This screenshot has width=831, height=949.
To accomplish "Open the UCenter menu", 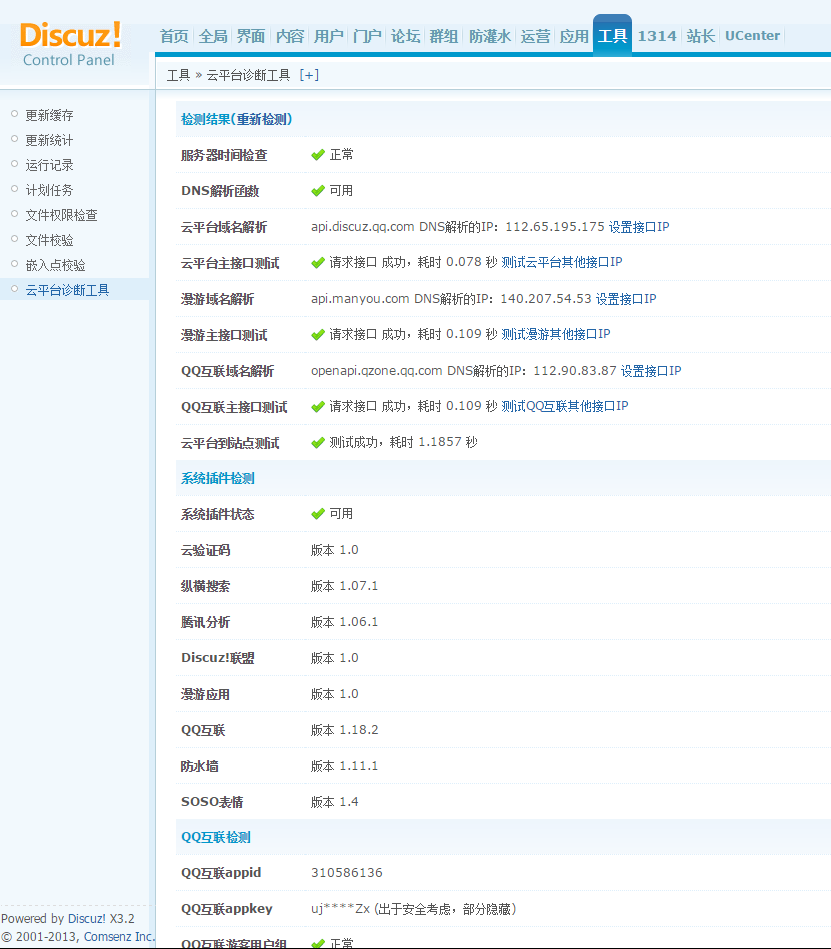I will point(752,36).
